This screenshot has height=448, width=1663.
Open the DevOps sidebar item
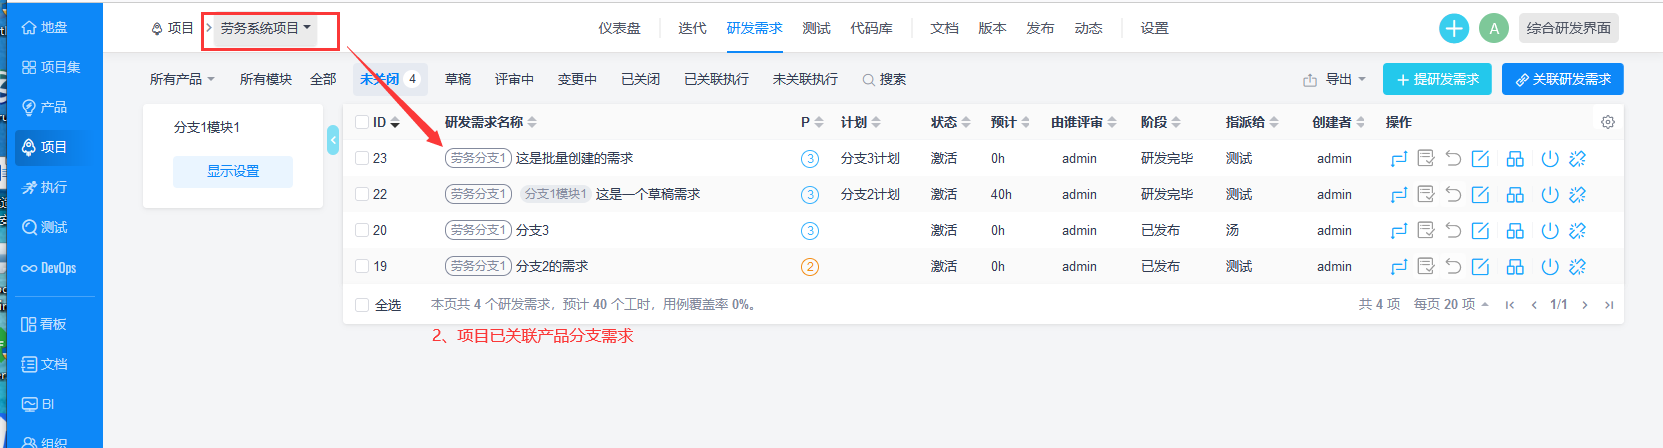(x=50, y=268)
